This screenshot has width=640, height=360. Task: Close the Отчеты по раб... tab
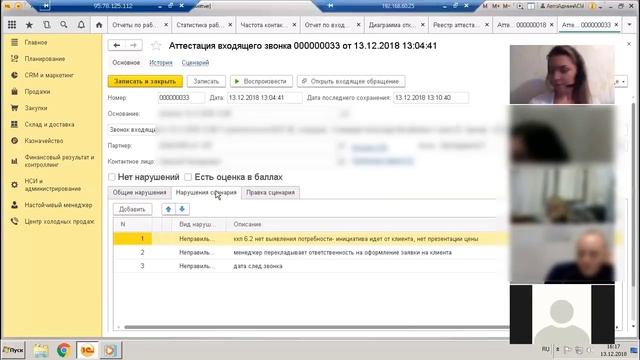tap(166, 25)
